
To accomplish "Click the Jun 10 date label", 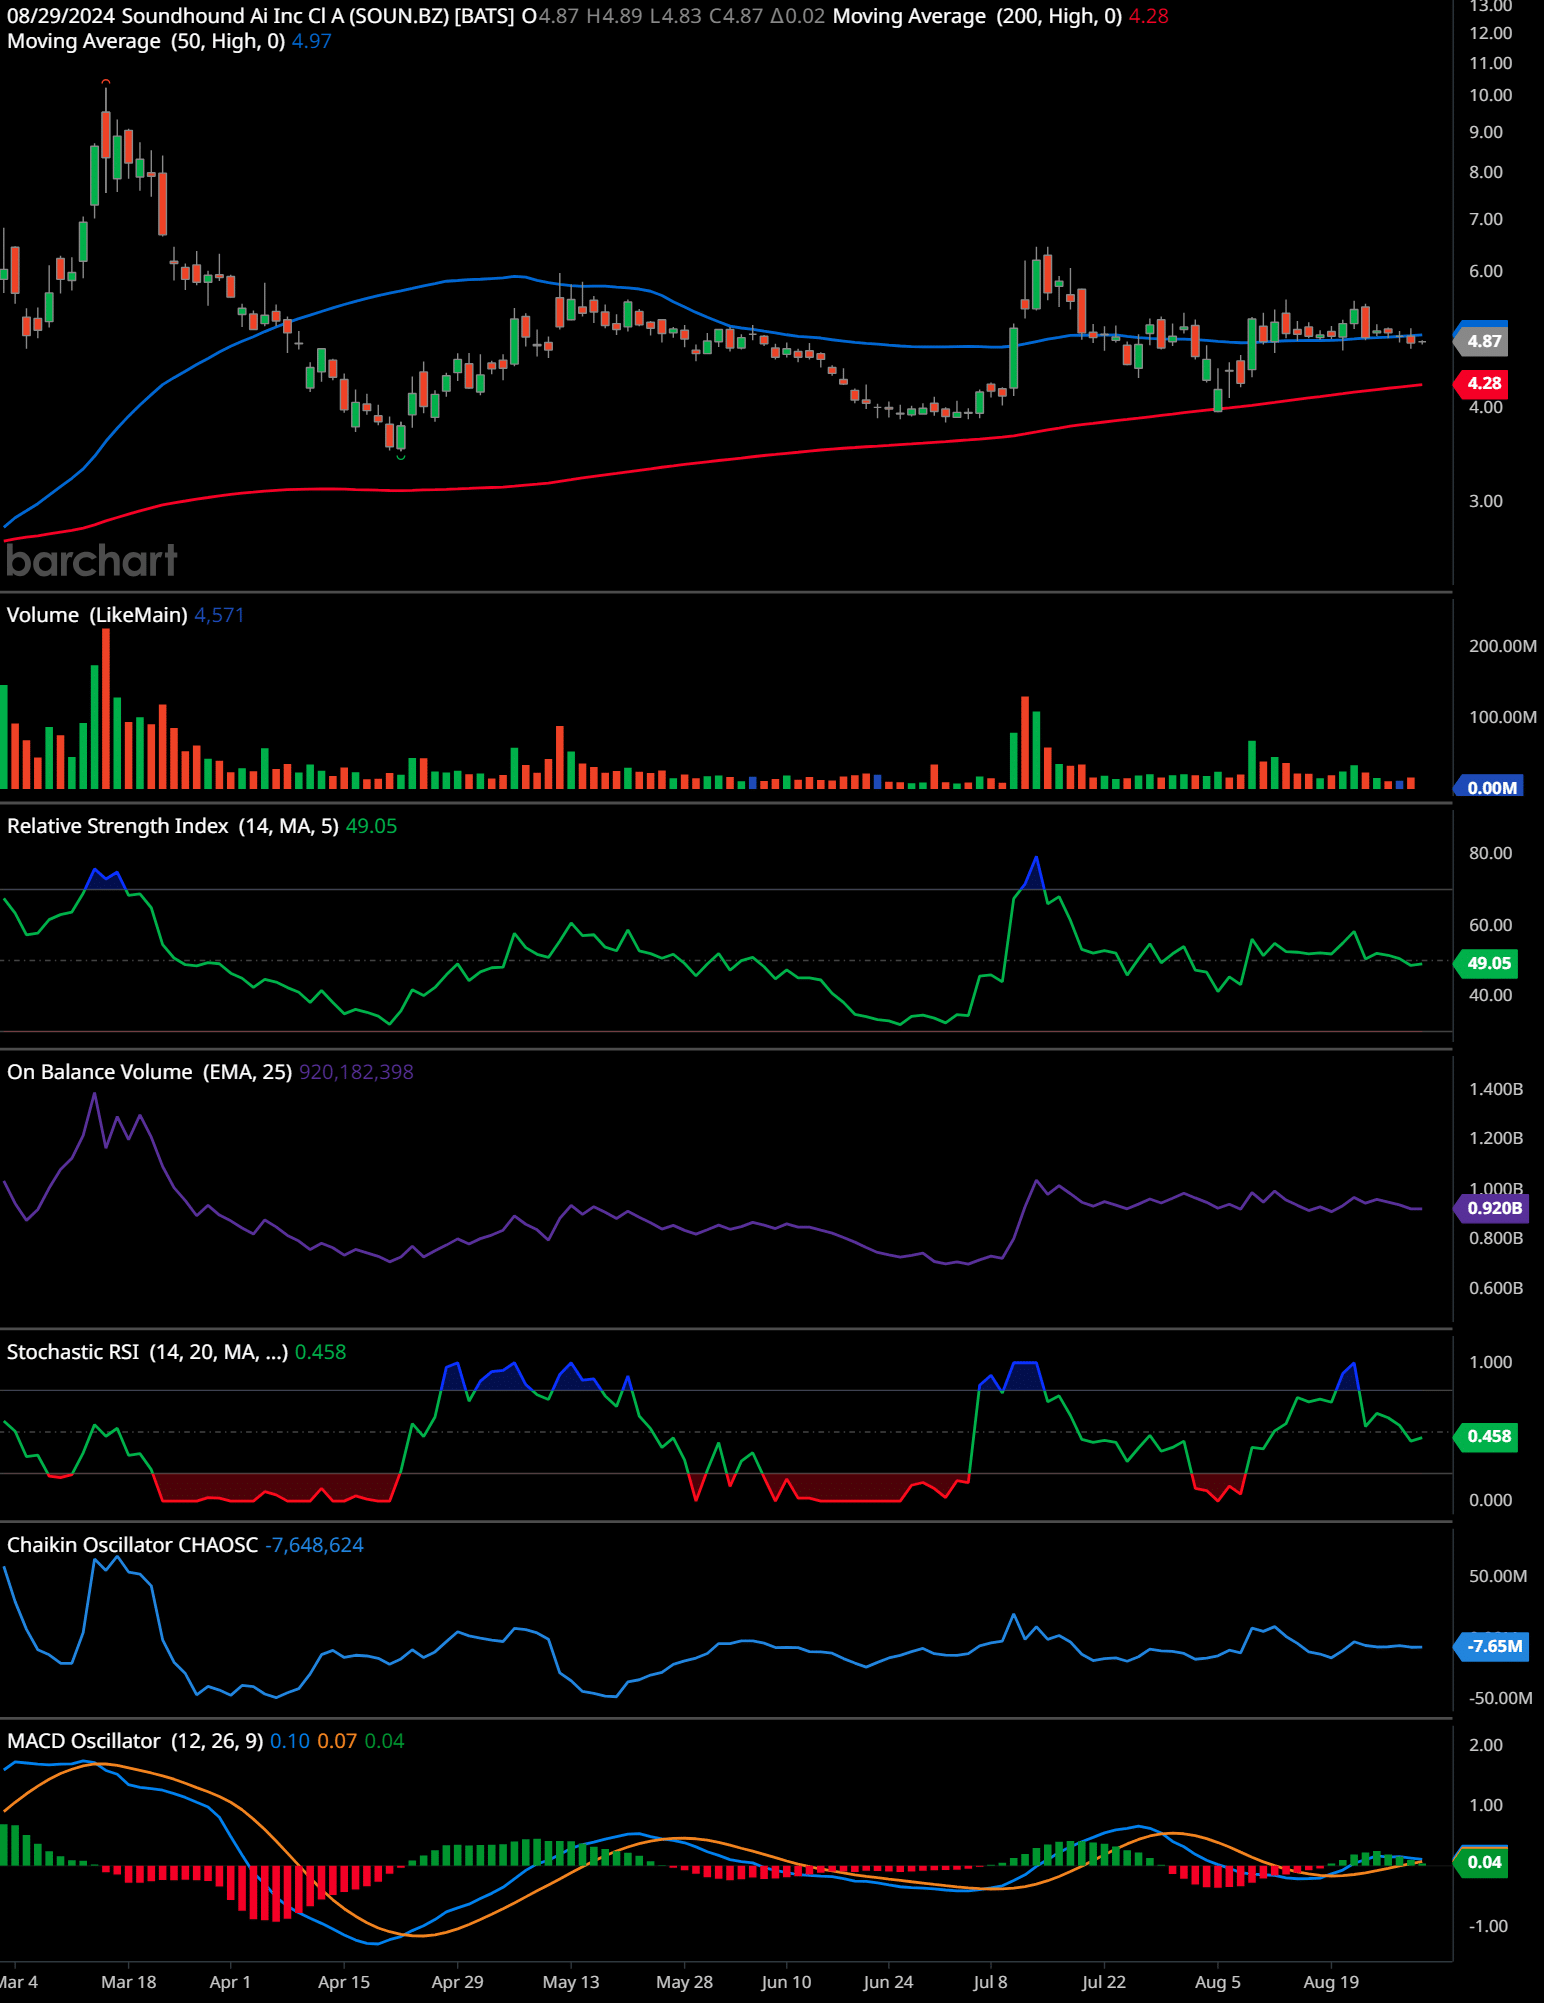I will [786, 1982].
